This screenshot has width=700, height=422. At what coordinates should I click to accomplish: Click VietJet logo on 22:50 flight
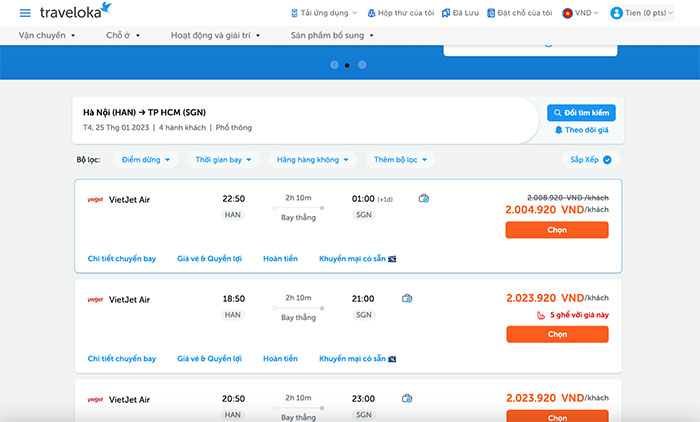point(95,200)
